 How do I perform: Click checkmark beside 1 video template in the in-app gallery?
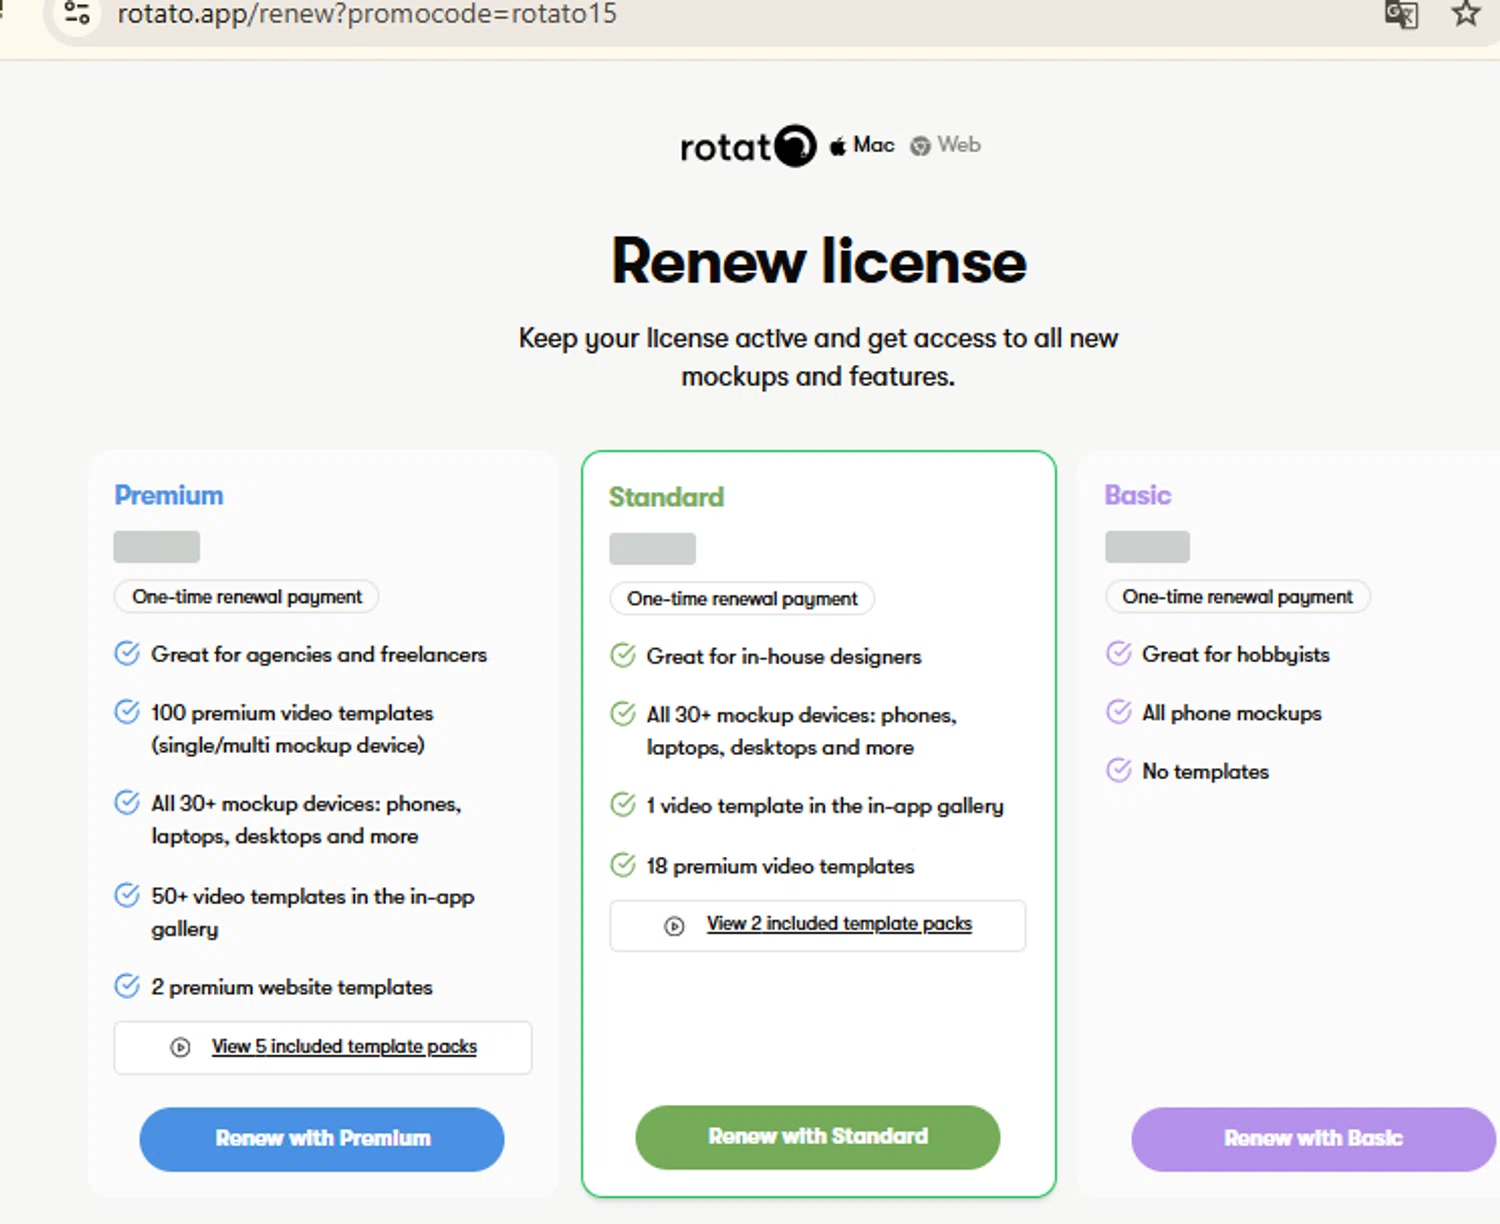[x=623, y=805]
